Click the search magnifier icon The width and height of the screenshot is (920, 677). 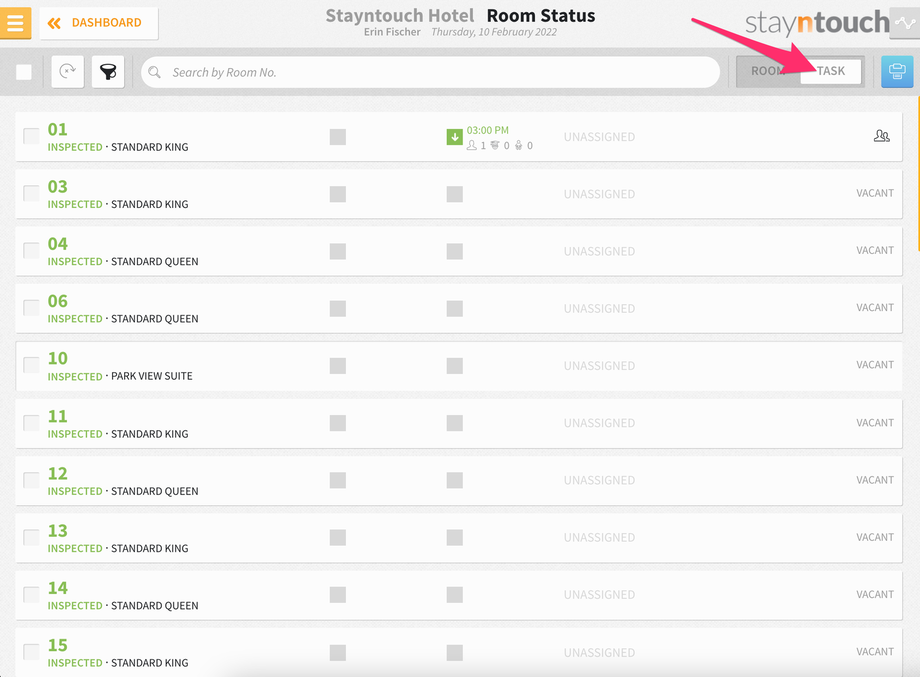tap(154, 72)
